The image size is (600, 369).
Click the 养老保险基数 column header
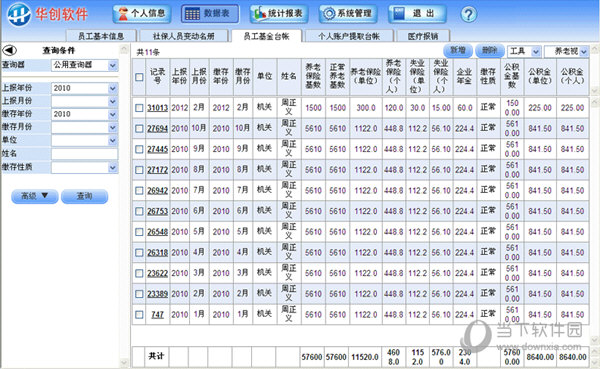click(313, 76)
